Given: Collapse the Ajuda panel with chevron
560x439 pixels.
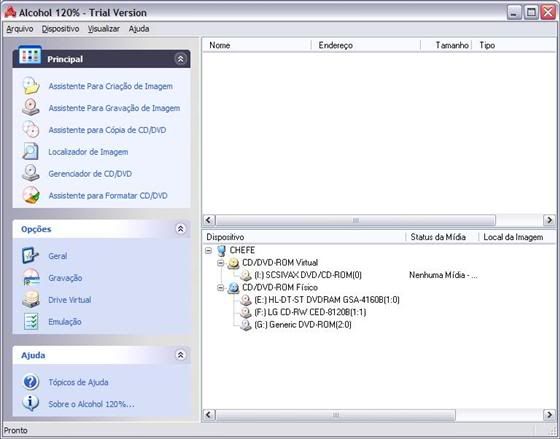Looking at the screenshot, I should (180, 355).
